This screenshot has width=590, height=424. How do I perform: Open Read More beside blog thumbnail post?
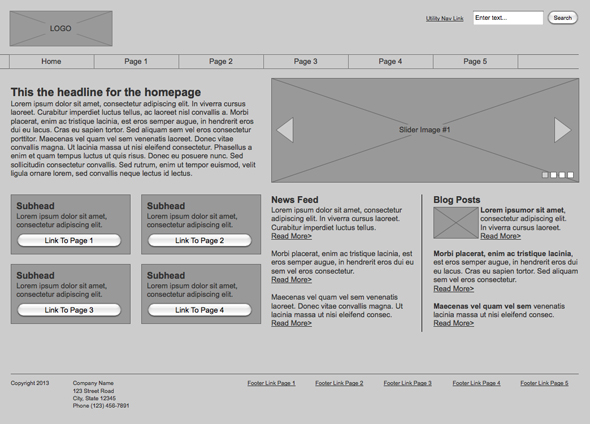pos(500,236)
